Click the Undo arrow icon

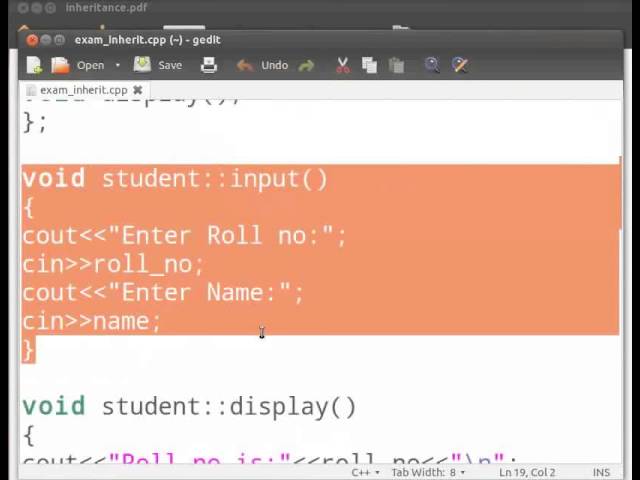coord(245,65)
